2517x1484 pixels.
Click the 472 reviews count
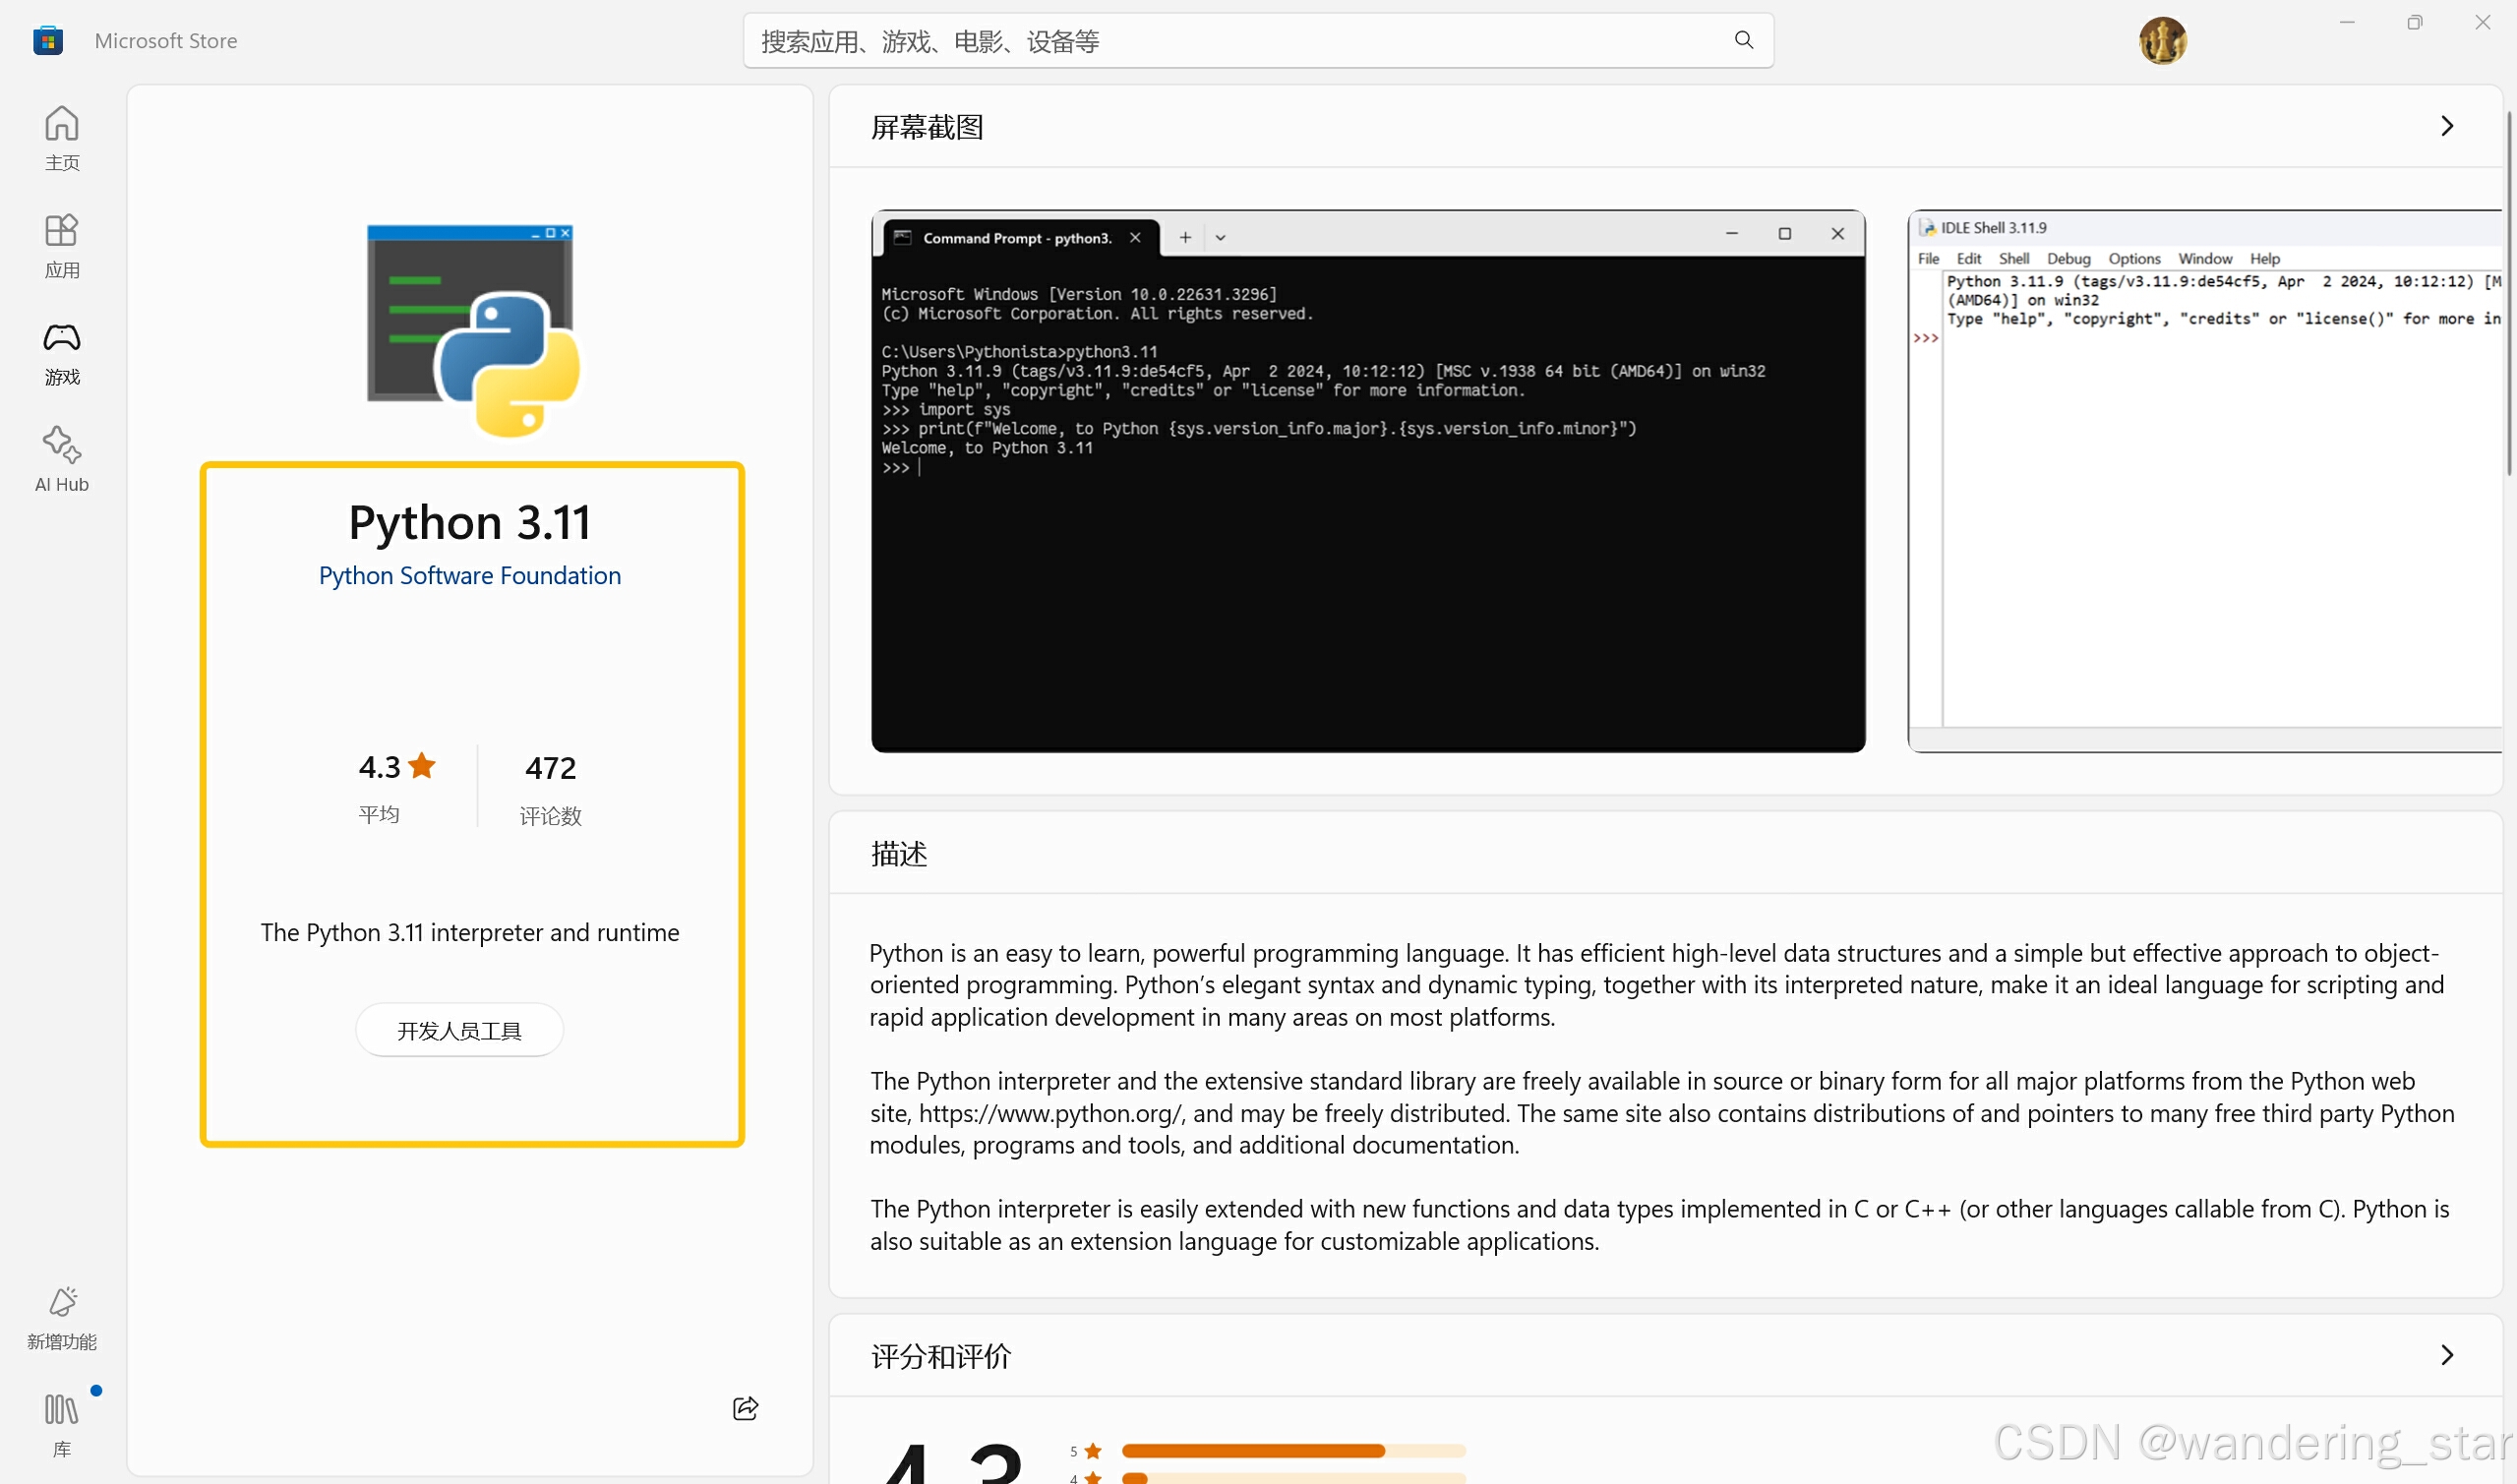550,768
